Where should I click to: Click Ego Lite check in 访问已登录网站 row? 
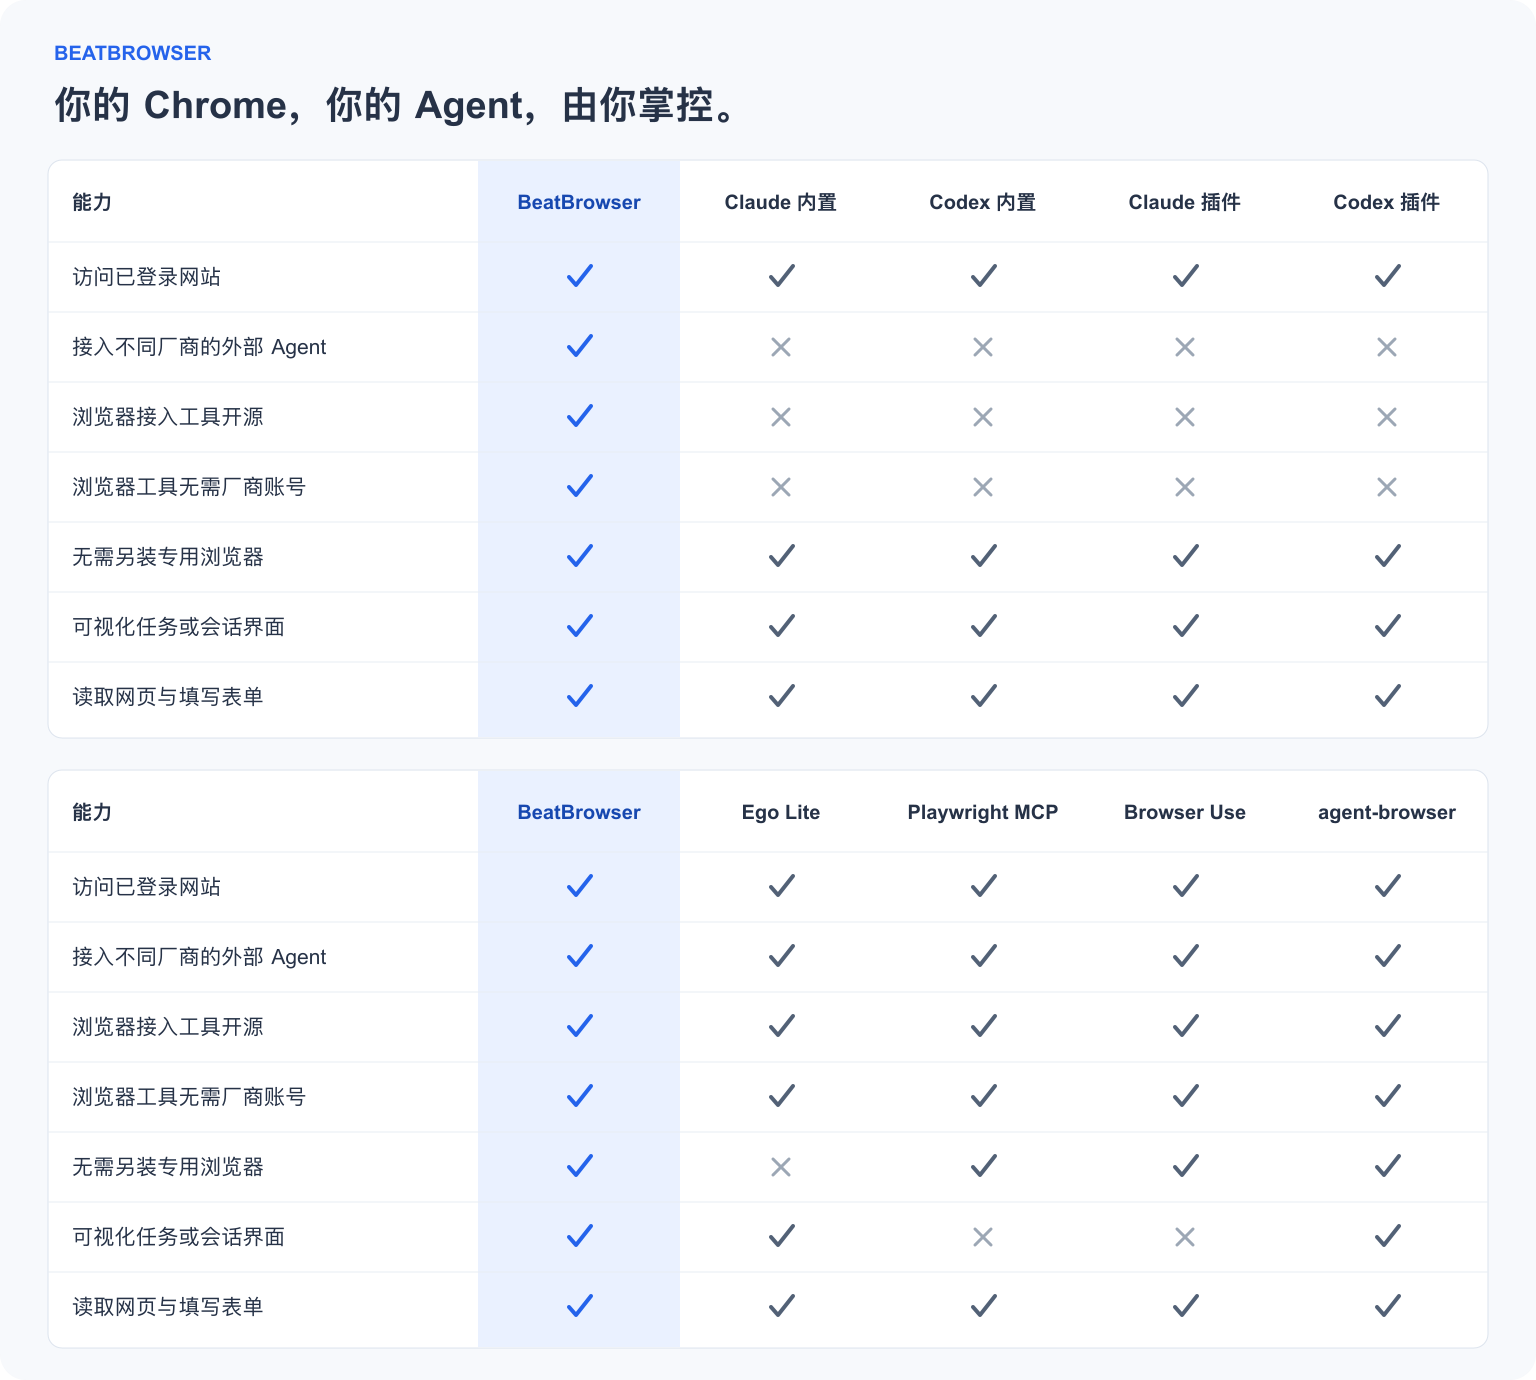click(x=782, y=886)
